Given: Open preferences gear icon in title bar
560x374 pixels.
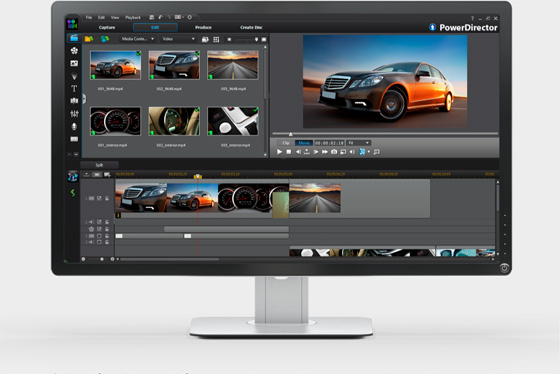Looking at the screenshot, I should coord(190,17).
